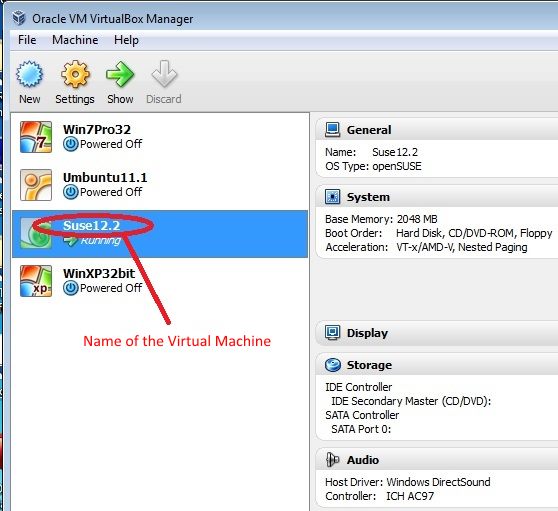Click the System section chip icon

pos(333,197)
